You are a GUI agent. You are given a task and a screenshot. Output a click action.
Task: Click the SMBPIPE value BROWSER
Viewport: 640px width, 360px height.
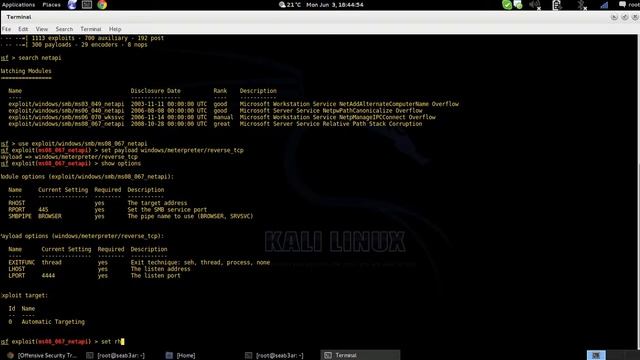point(50,216)
